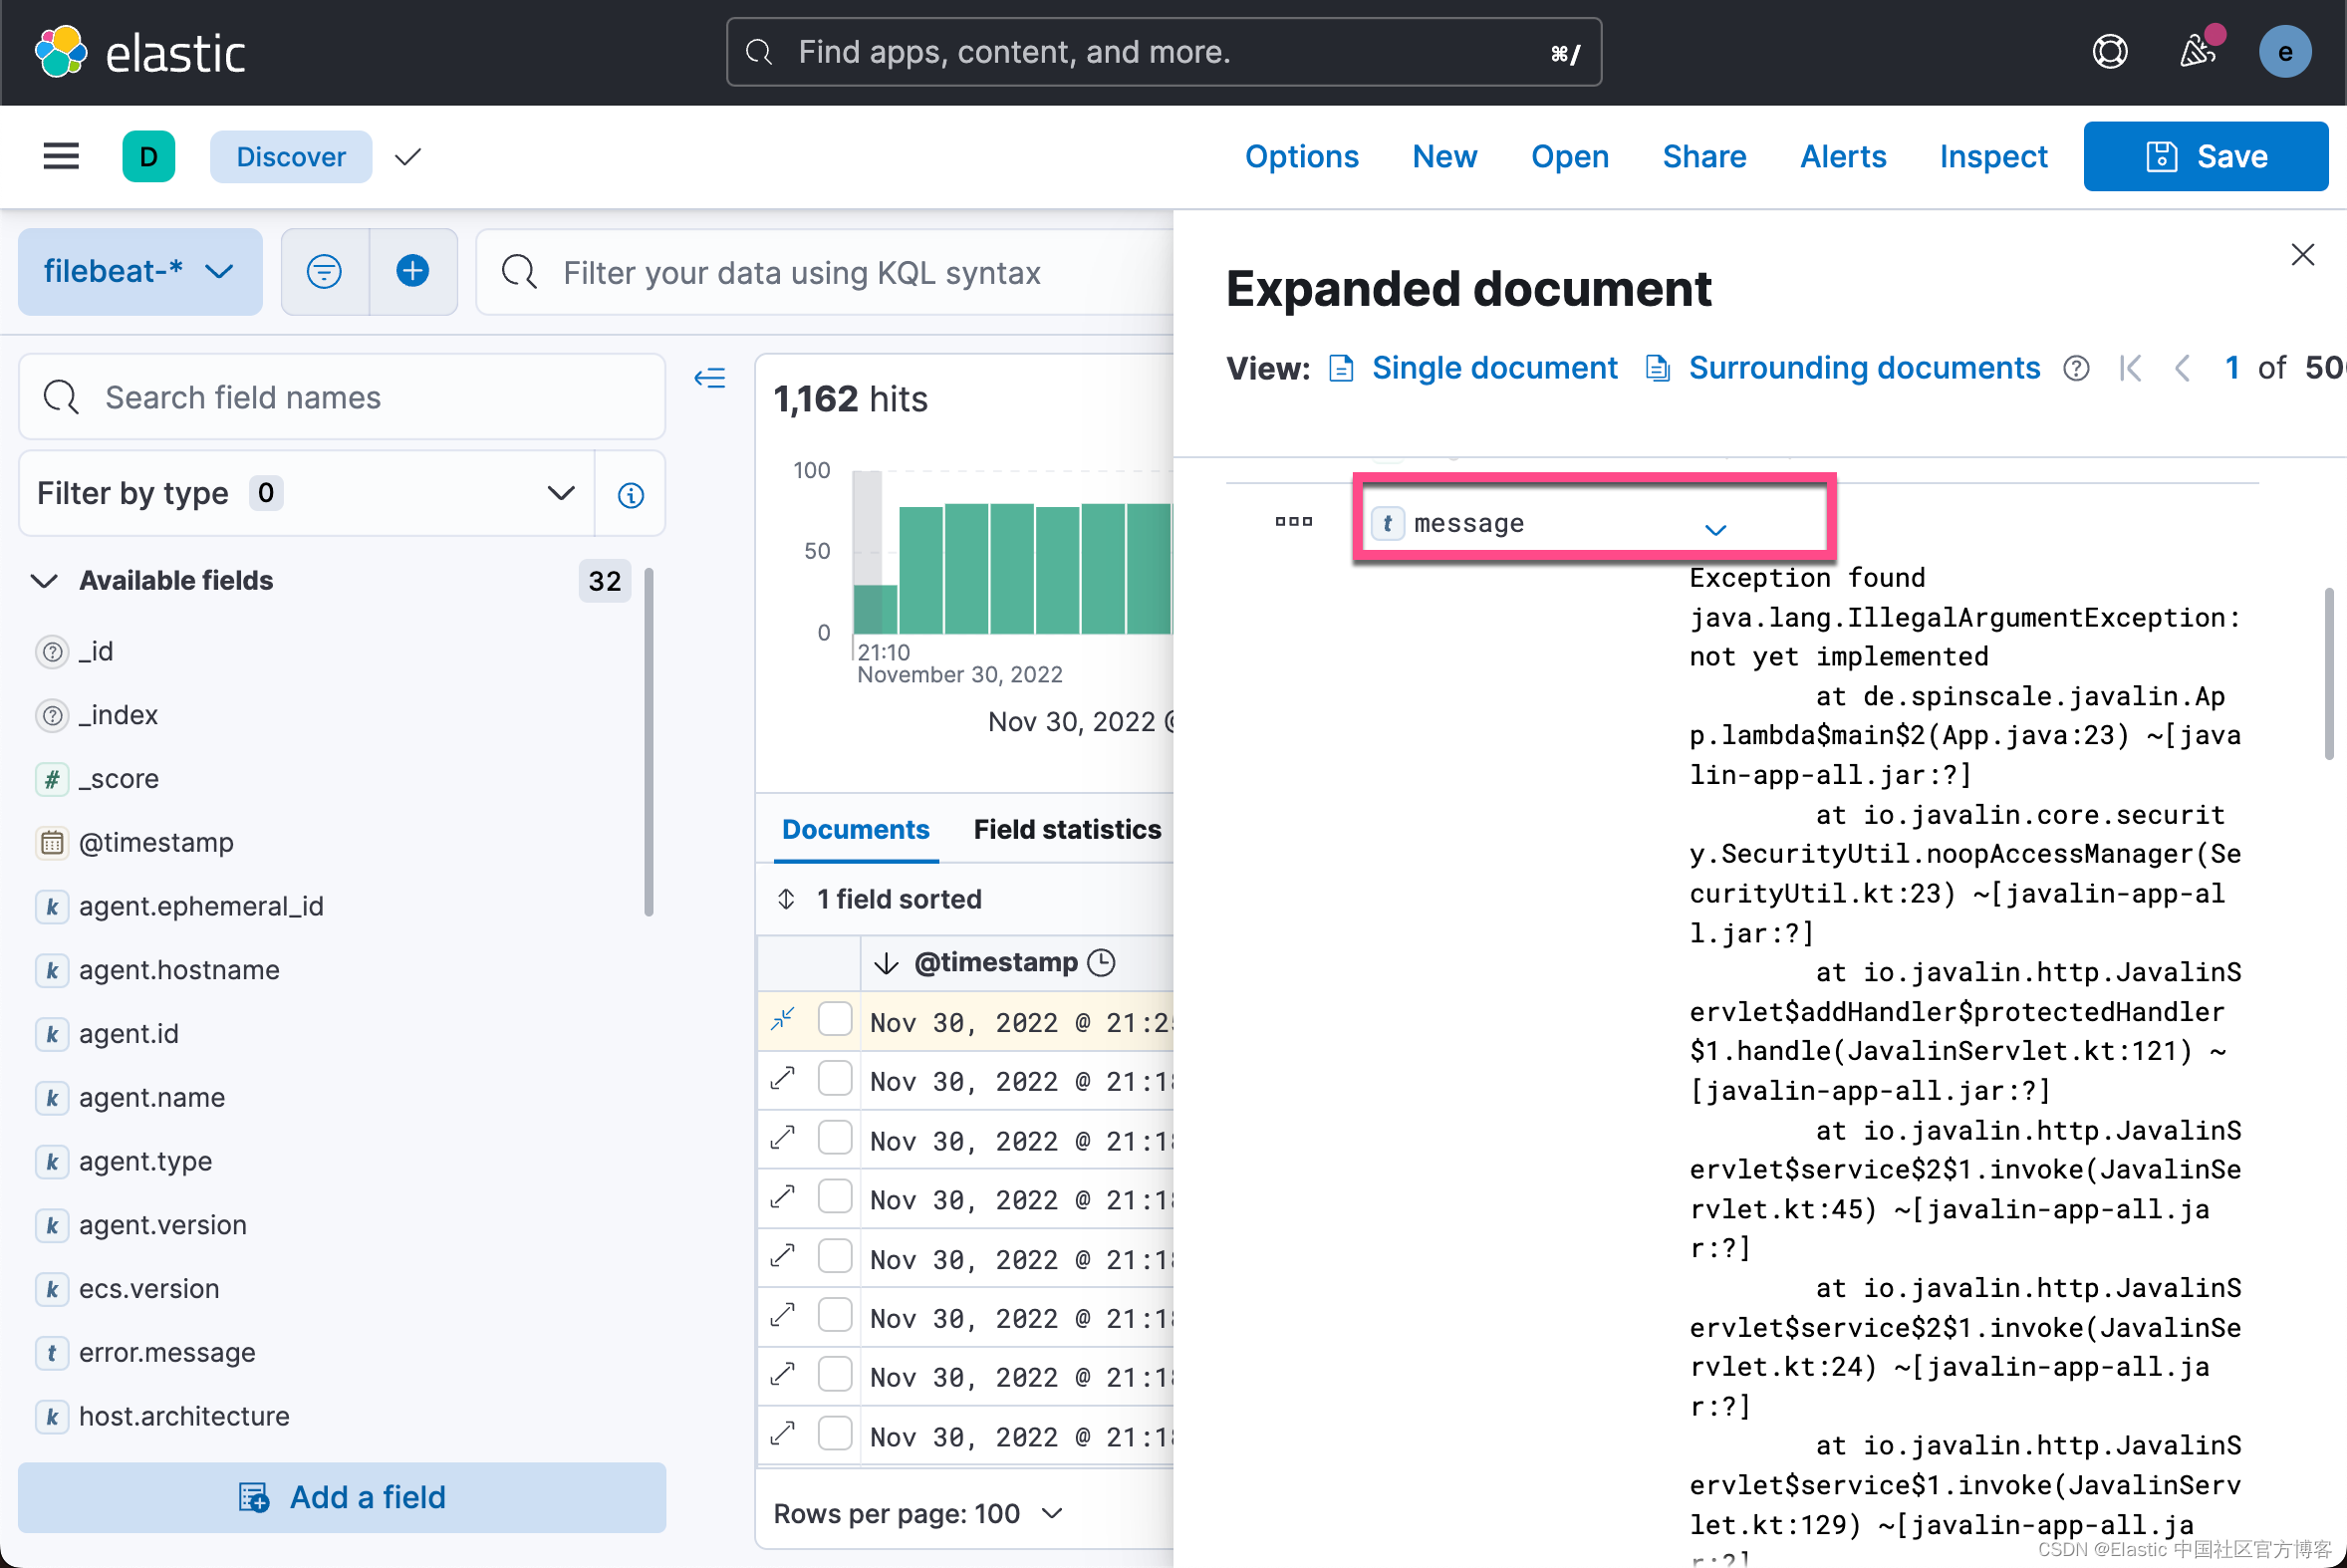This screenshot has width=2347, height=1568.
Task: Click the add filter plus icon
Action: (413, 272)
